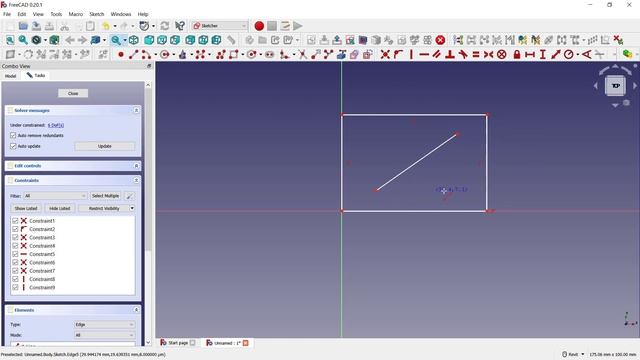Select the Create point tool
Viewport: 640px width, 360px height.
point(121,54)
